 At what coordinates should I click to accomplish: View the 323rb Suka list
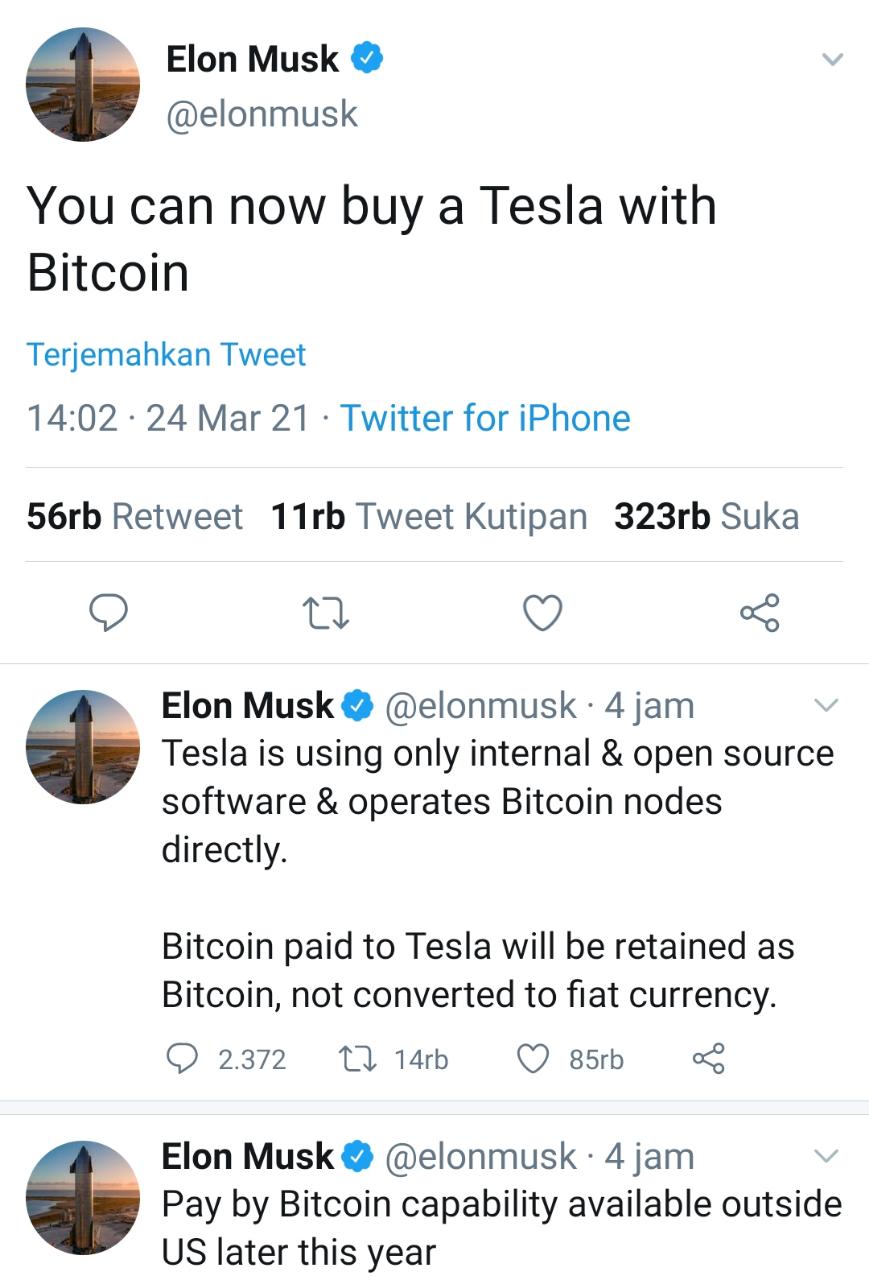[x=706, y=516]
